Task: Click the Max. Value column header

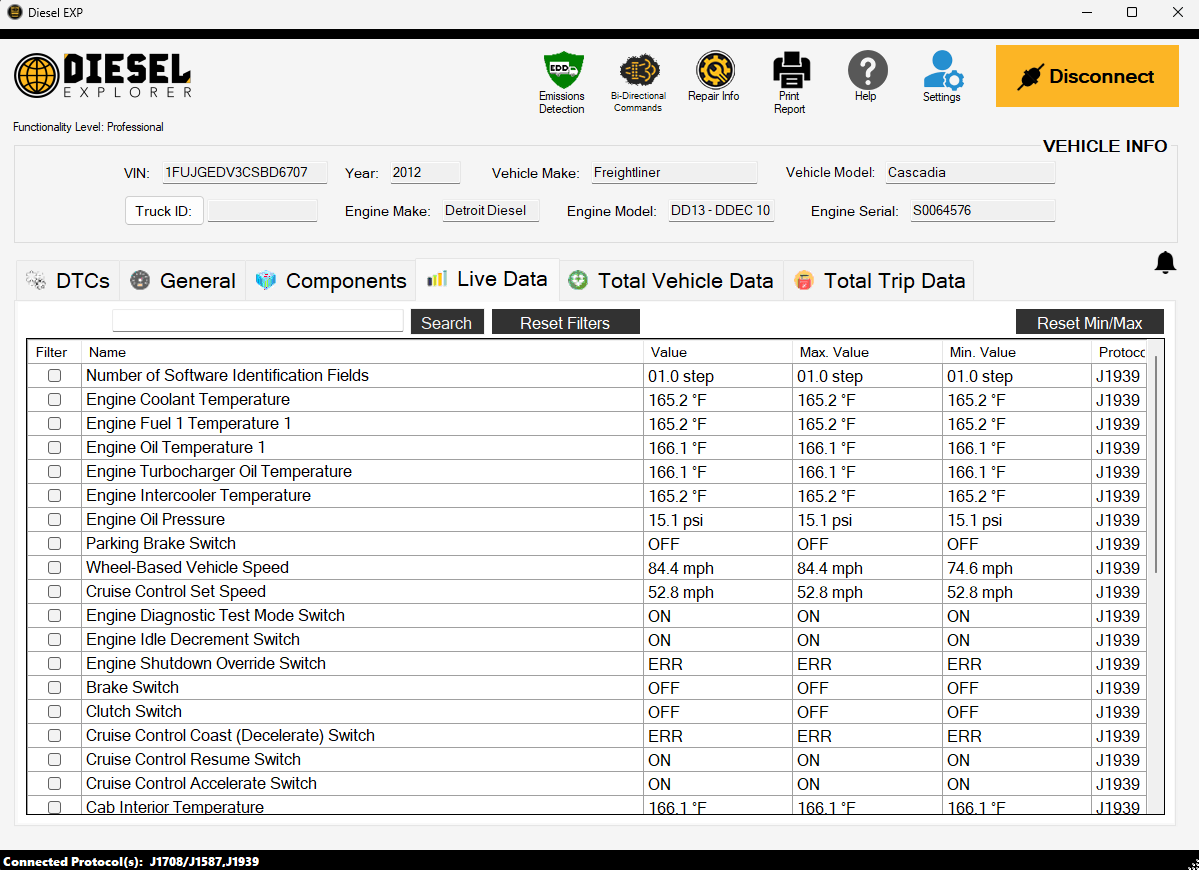Action: [868, 352]
